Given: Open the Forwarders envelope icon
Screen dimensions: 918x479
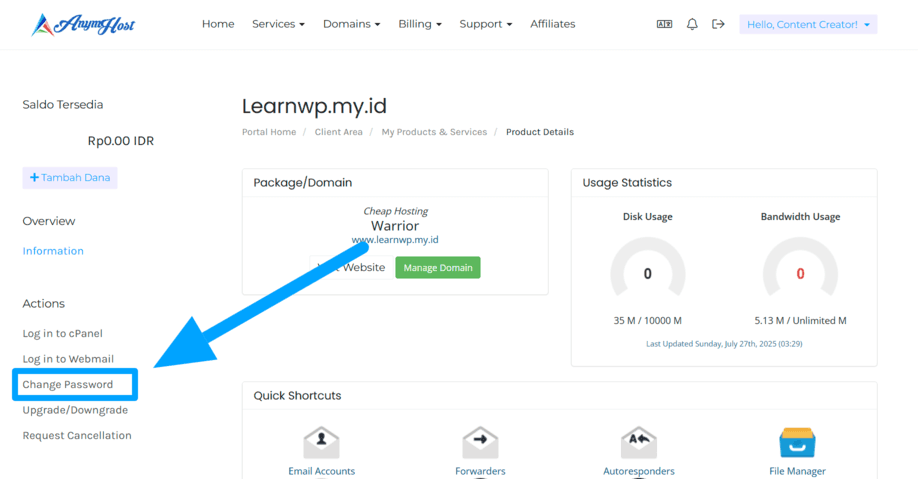Looking at the screenshot, I should [x=480, y=443].
